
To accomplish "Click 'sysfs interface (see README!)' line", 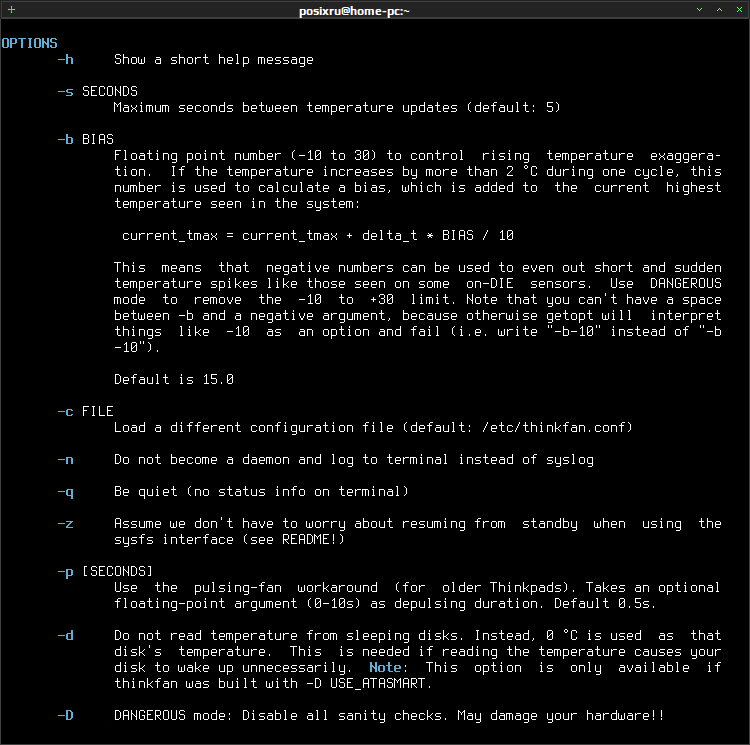I will [229, 539].
